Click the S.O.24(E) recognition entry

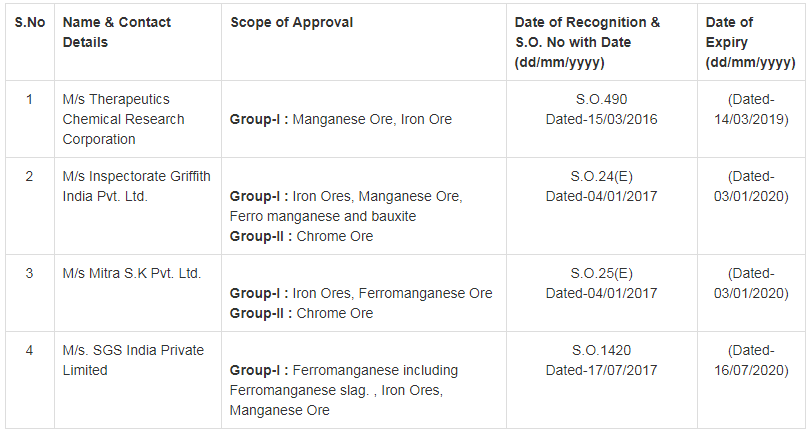click(601, 186)
